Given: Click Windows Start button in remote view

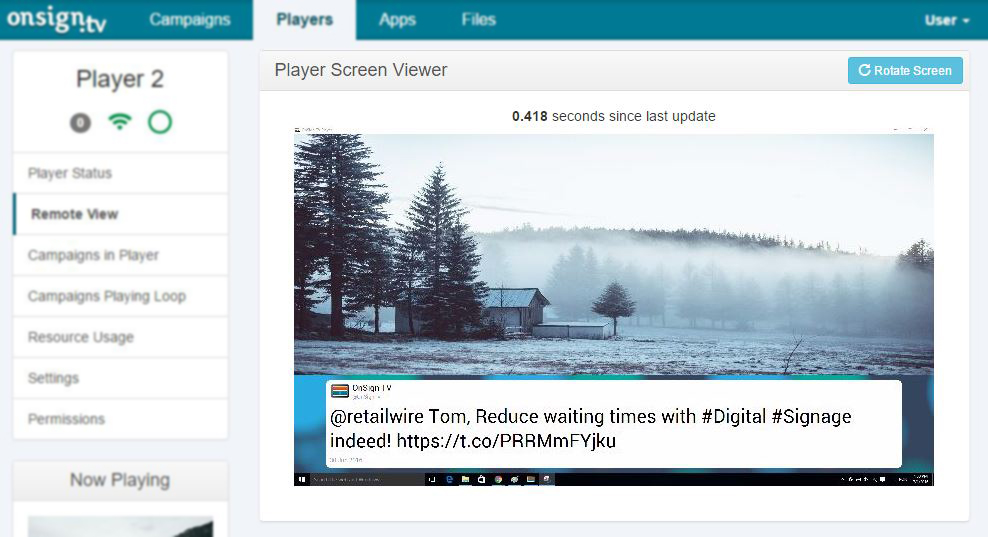Looking at the screenshot, I should [302, 480].
